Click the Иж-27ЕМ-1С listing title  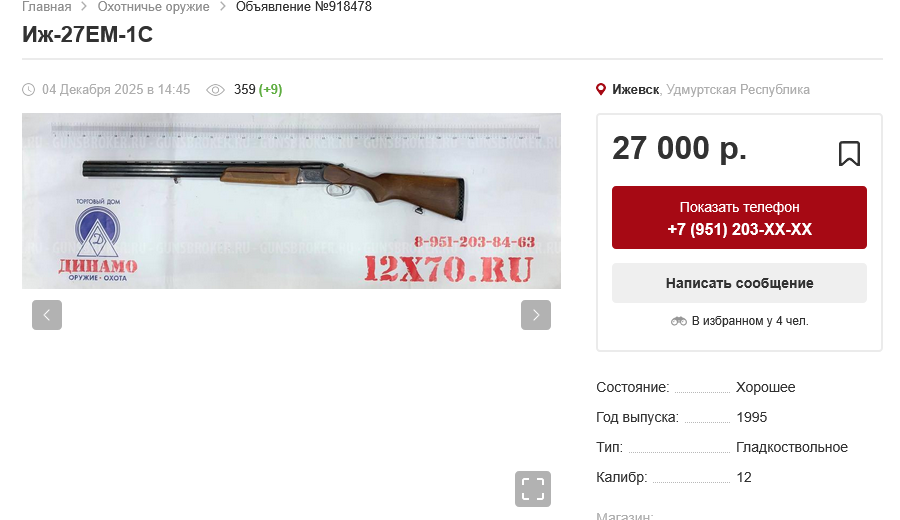[88, 35]
